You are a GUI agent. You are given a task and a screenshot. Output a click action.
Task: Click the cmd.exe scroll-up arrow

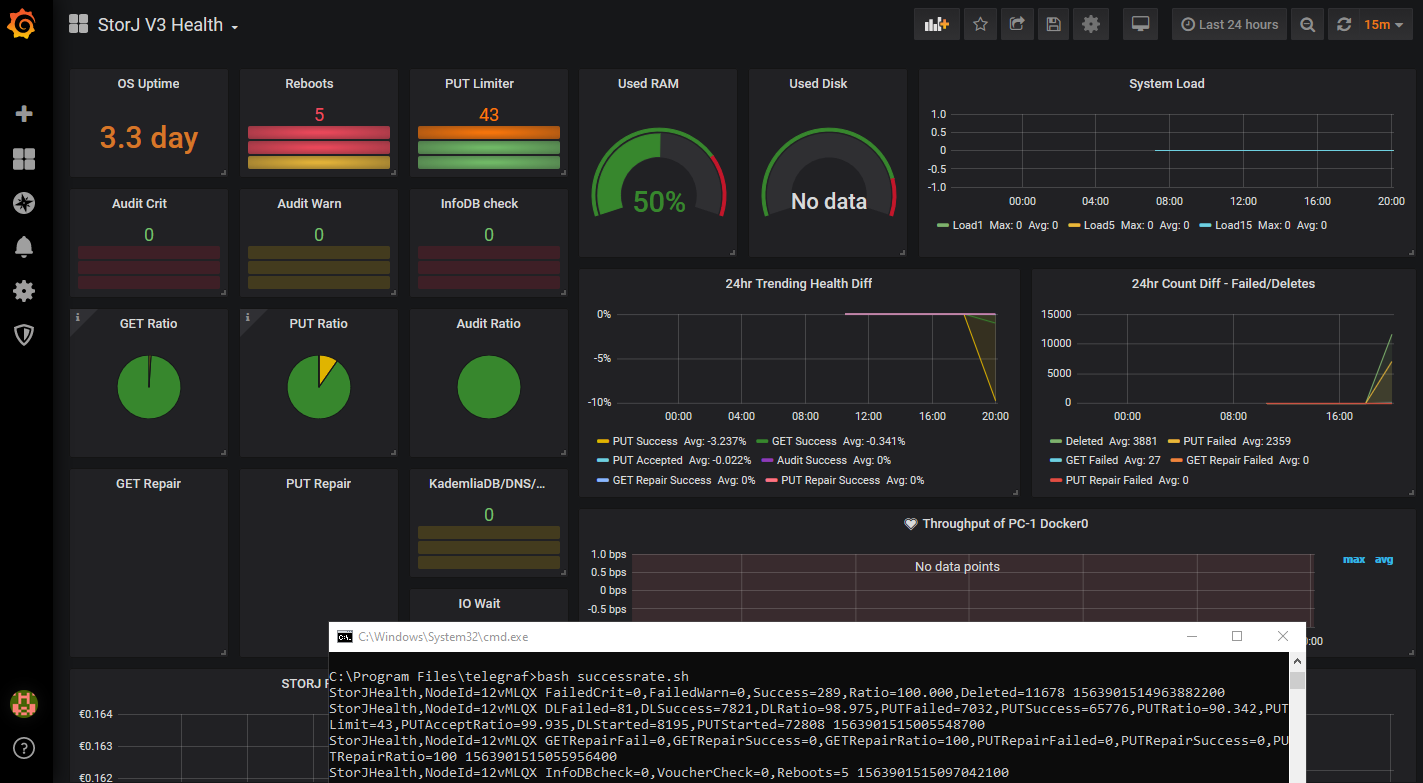point(1297,661)
